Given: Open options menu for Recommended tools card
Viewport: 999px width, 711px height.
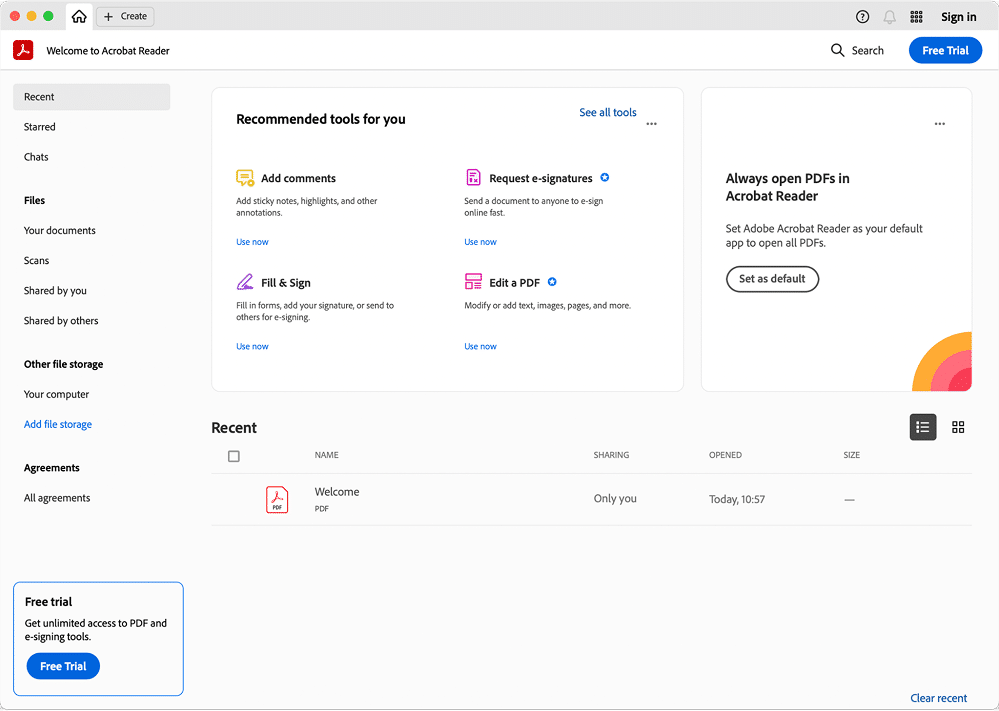Looking at the screenshot, I should click(651, 124).
